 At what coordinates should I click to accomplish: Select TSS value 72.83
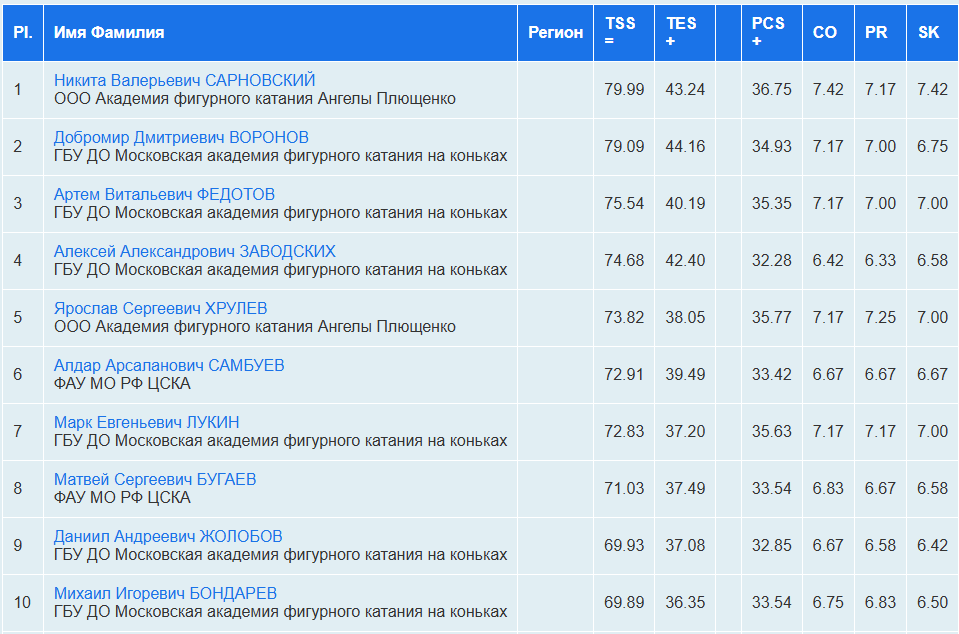coord(624,431)
